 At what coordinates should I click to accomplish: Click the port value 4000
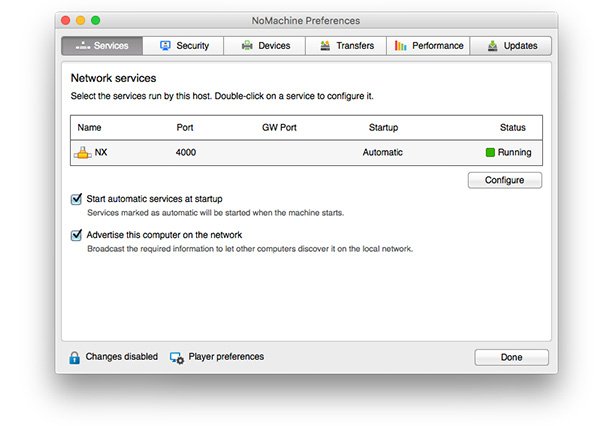tap(186, 152)
